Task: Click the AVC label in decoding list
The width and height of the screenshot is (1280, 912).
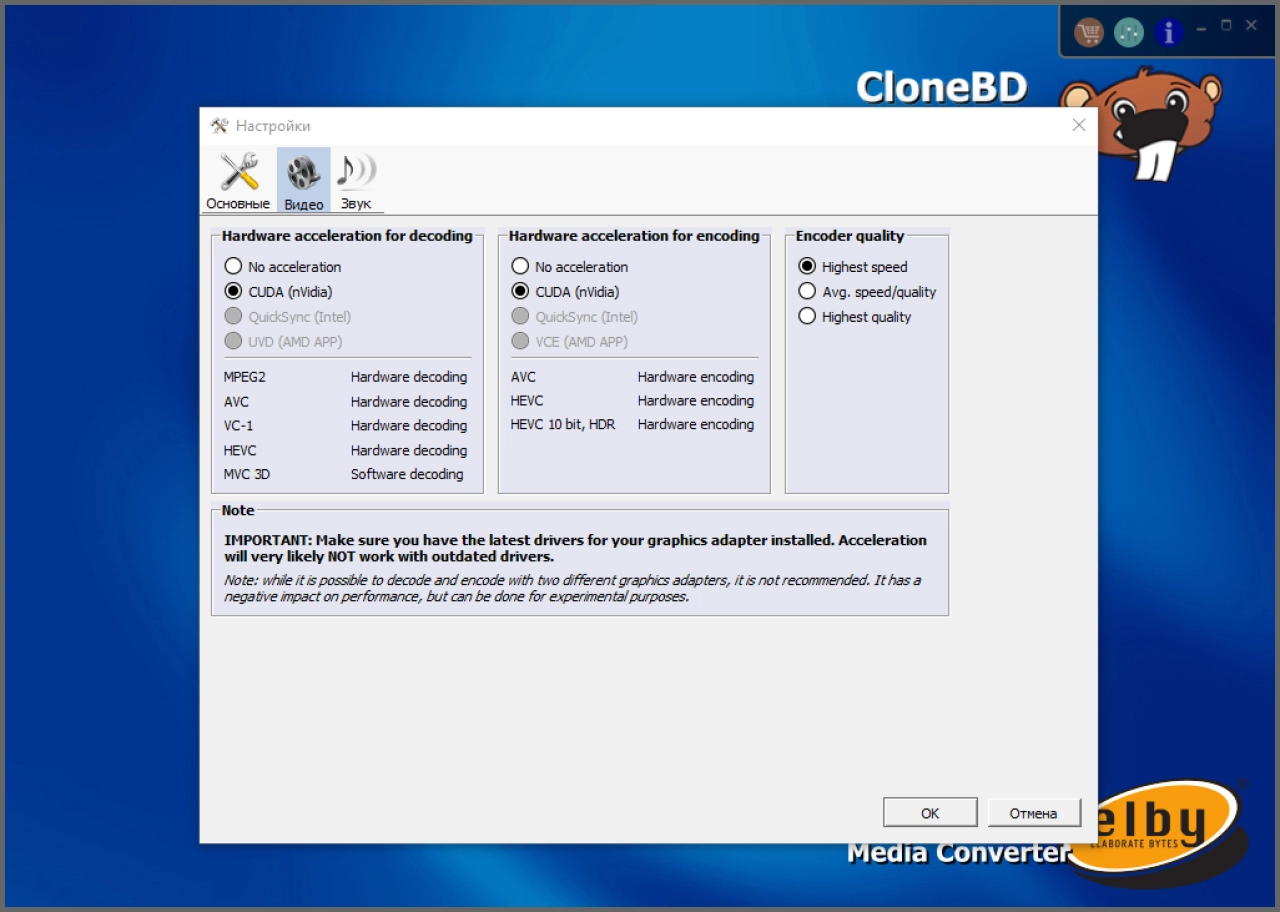Action: [237, 402]
